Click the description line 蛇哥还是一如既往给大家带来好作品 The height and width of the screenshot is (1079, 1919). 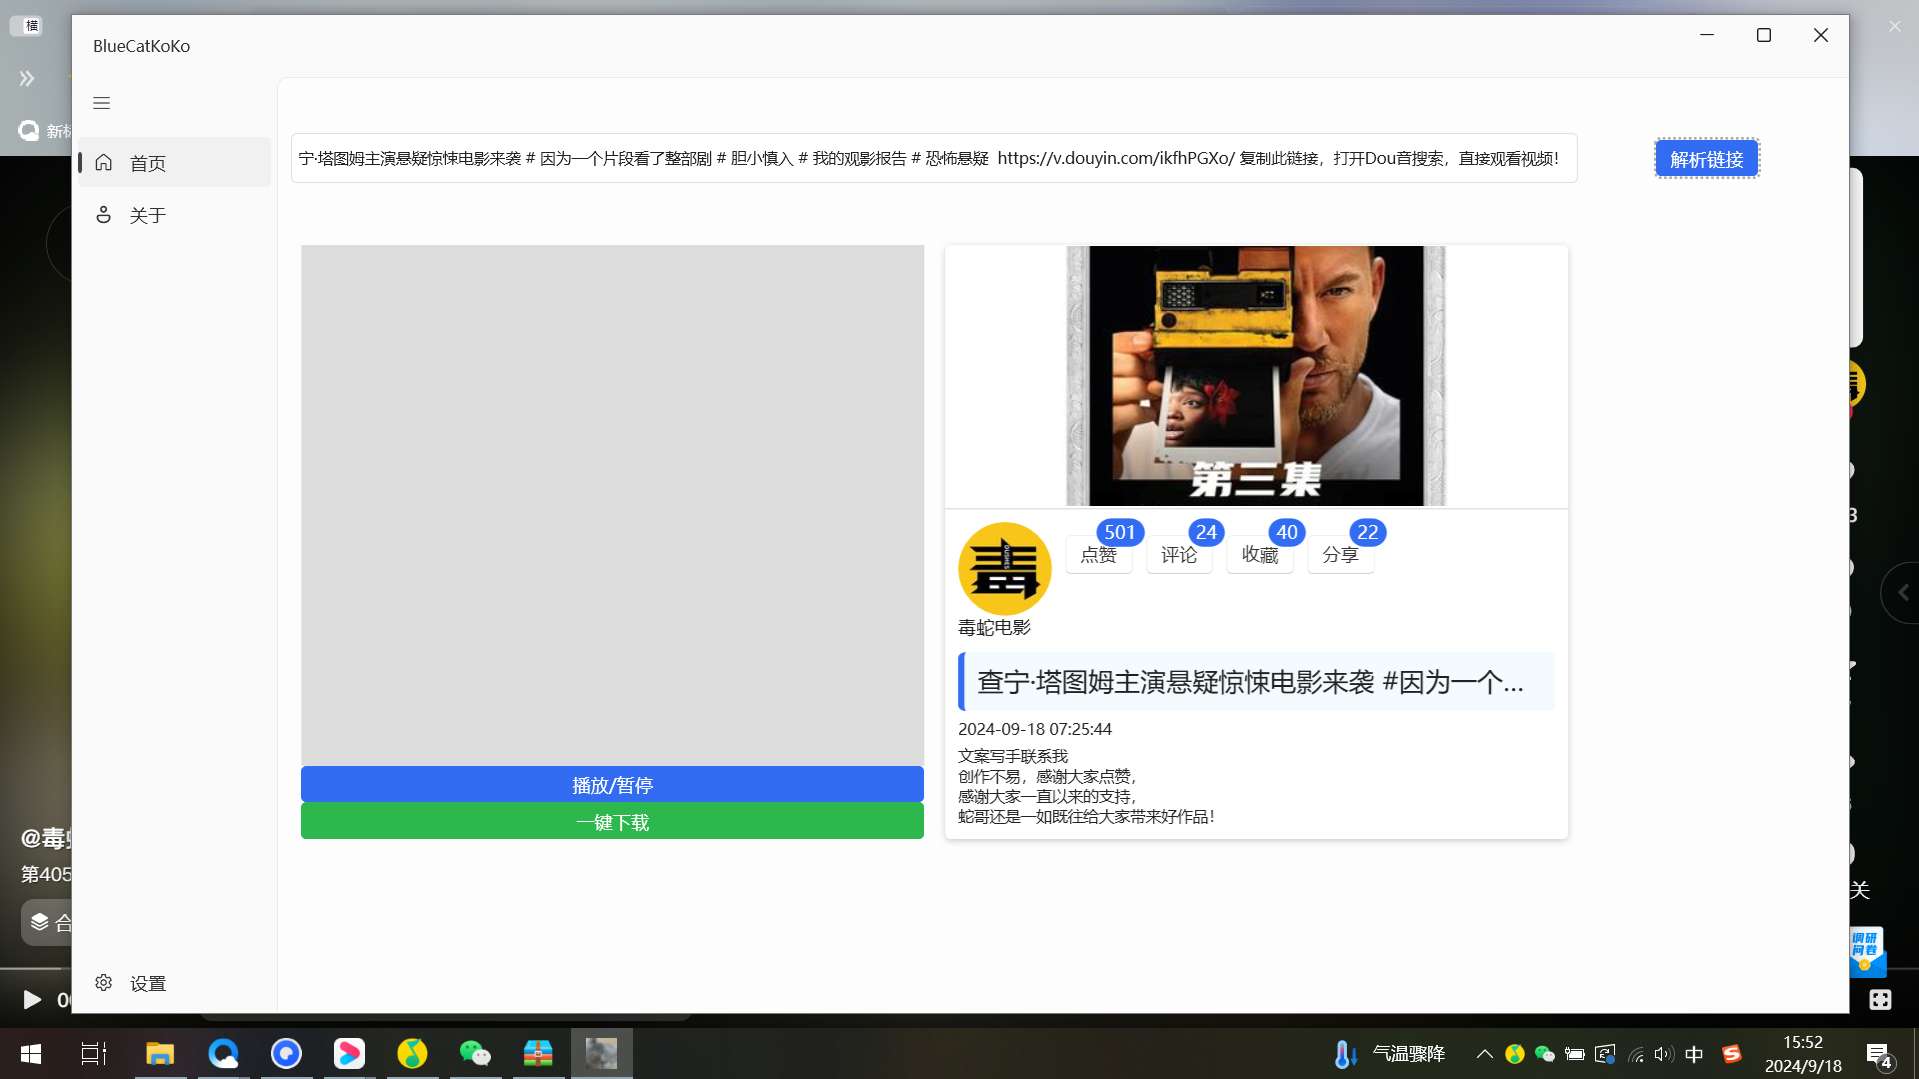(1086, 816)
